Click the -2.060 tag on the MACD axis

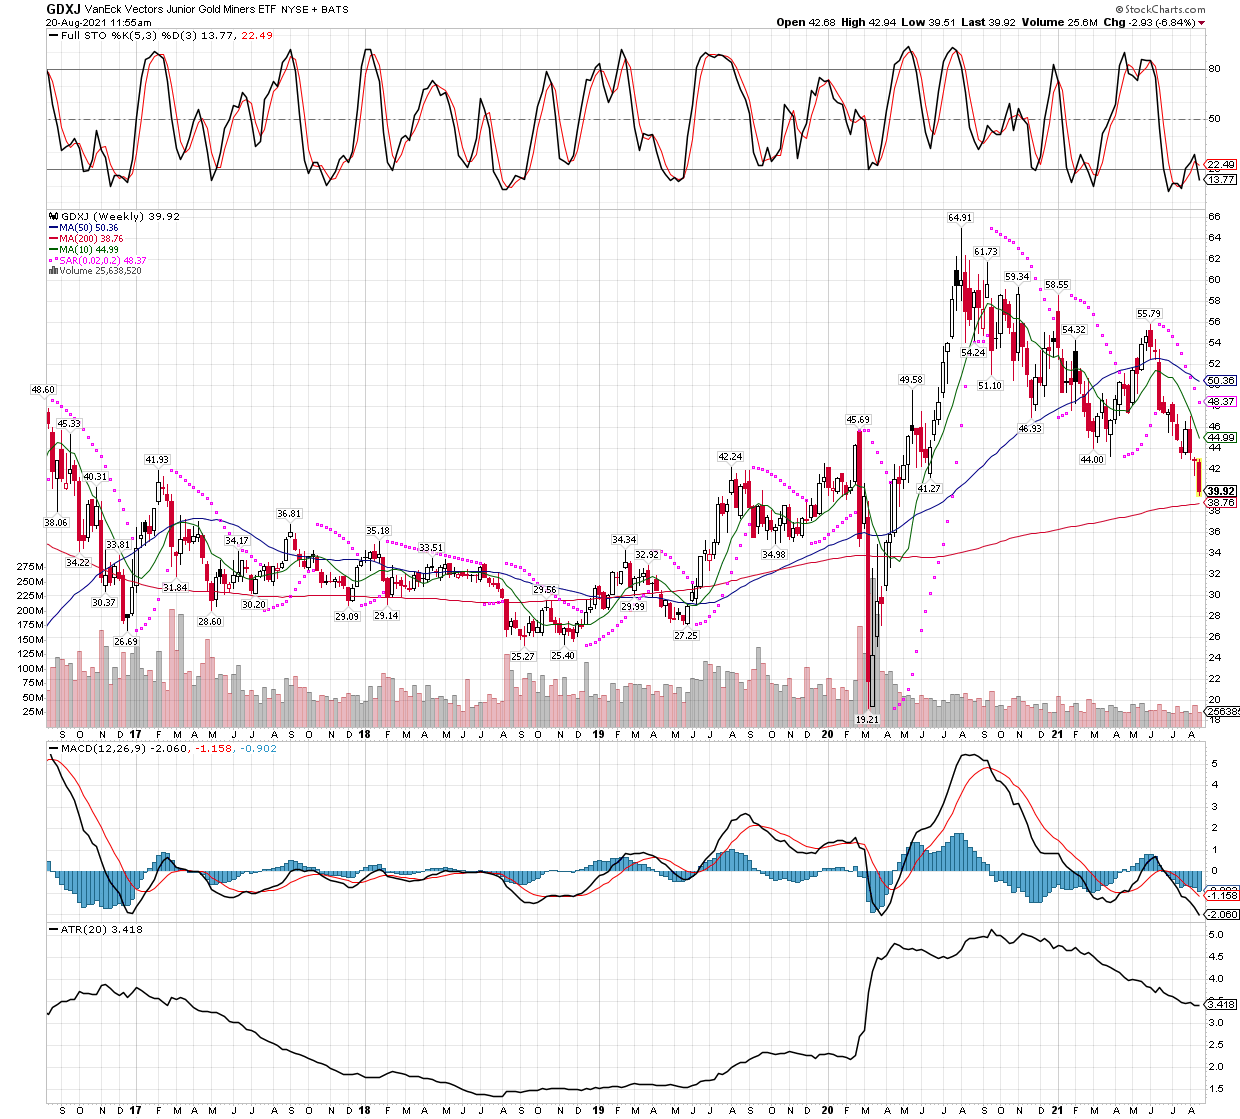pyautogui.click(x=1222, y=915)
